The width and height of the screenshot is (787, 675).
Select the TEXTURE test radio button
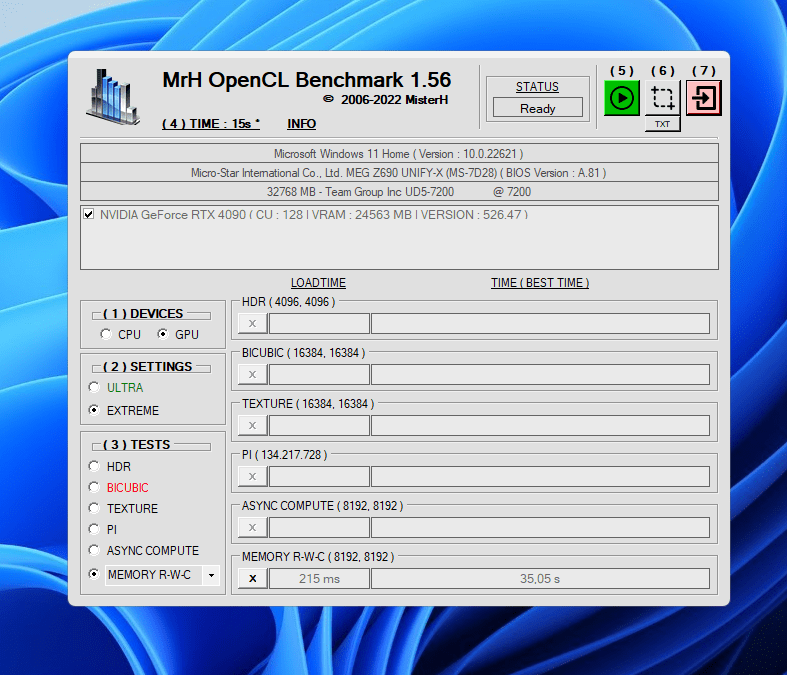(x=94, y=508)
